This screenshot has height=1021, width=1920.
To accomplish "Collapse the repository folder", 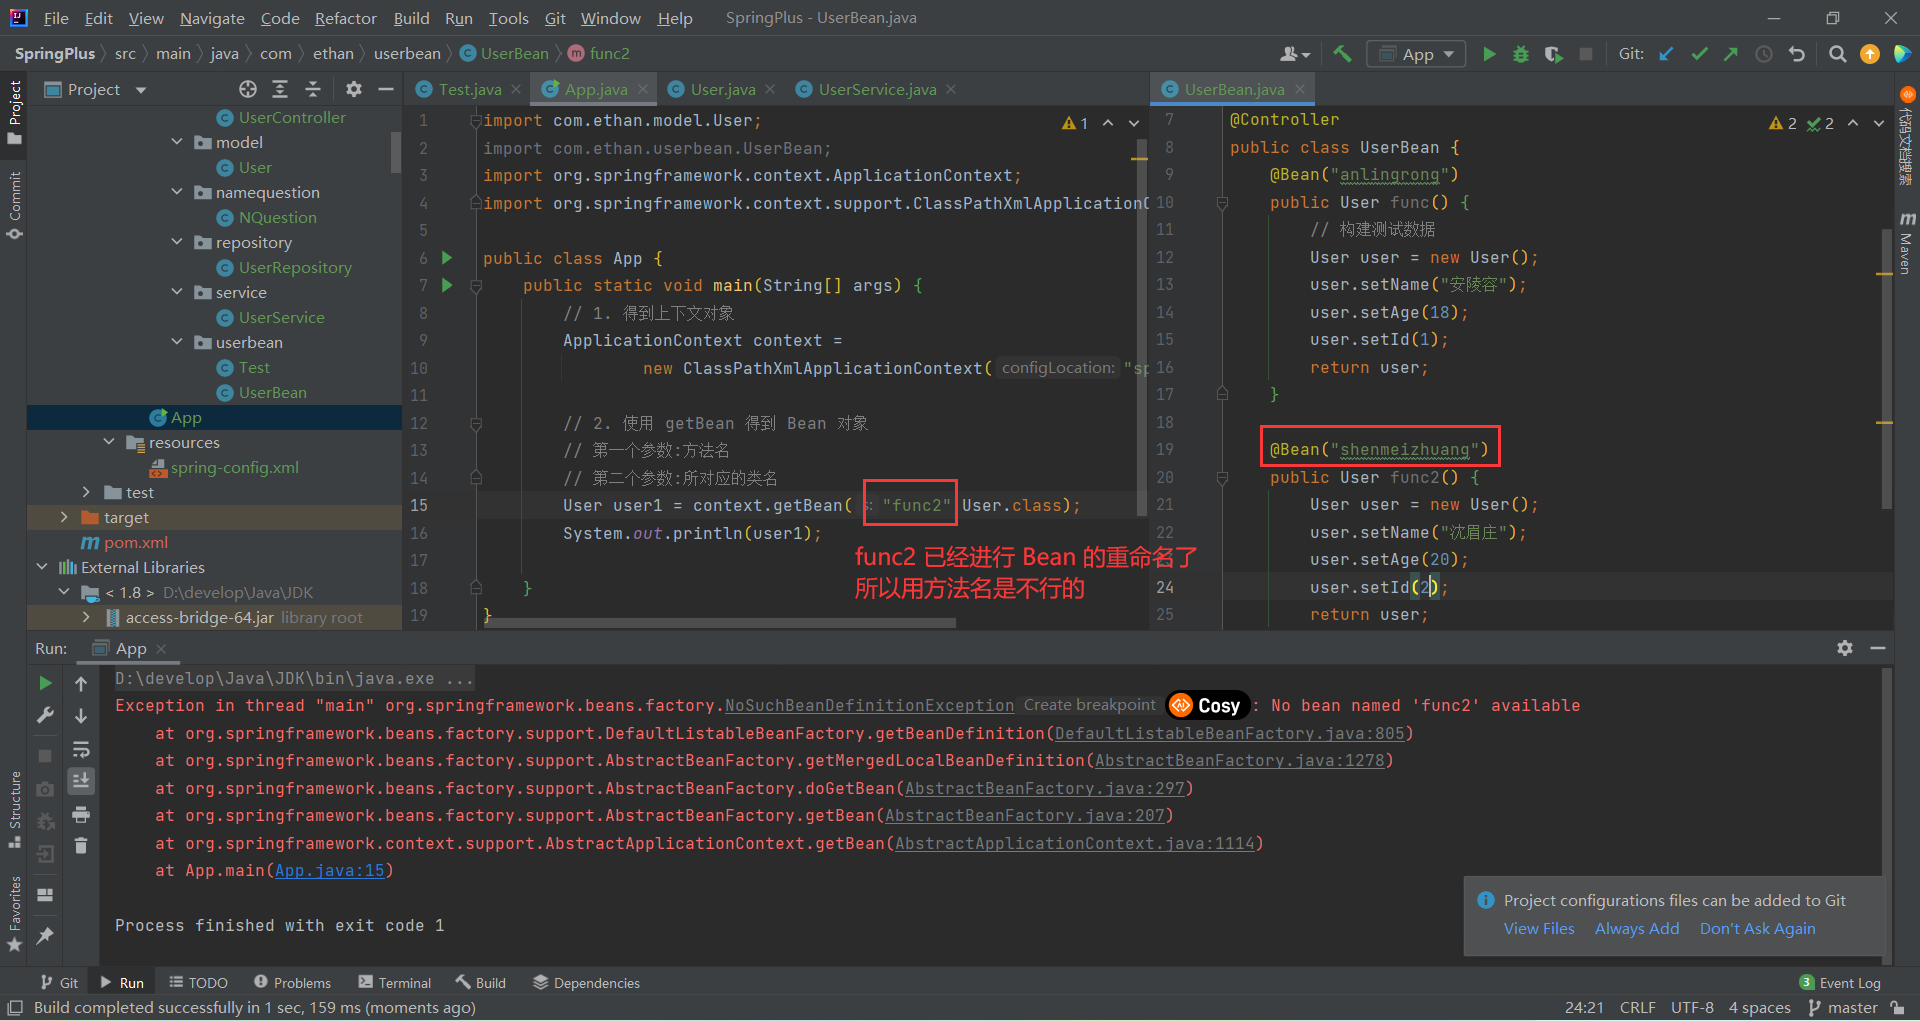I will (177, 242).
